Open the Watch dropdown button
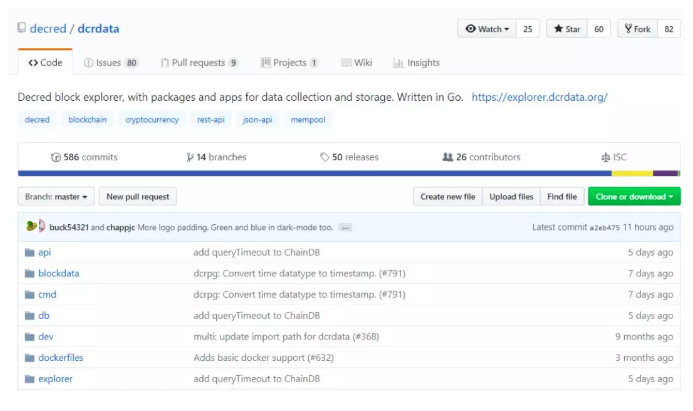Screen dimensions: 693x411 tap(487, 29)
